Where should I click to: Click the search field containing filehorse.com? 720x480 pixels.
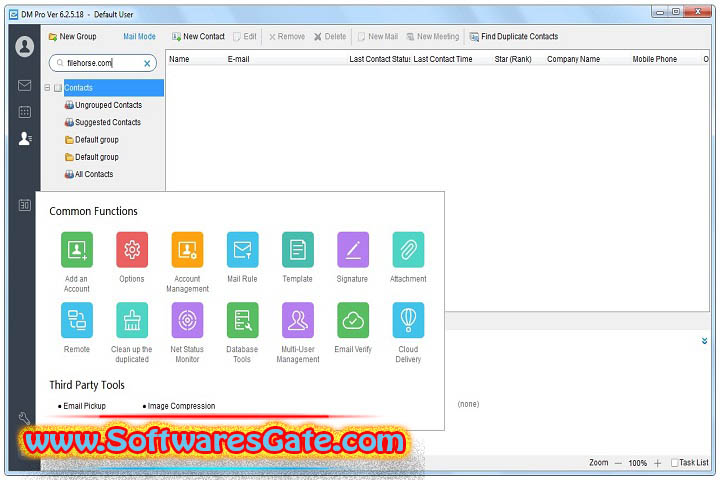[x=103, y=63]
